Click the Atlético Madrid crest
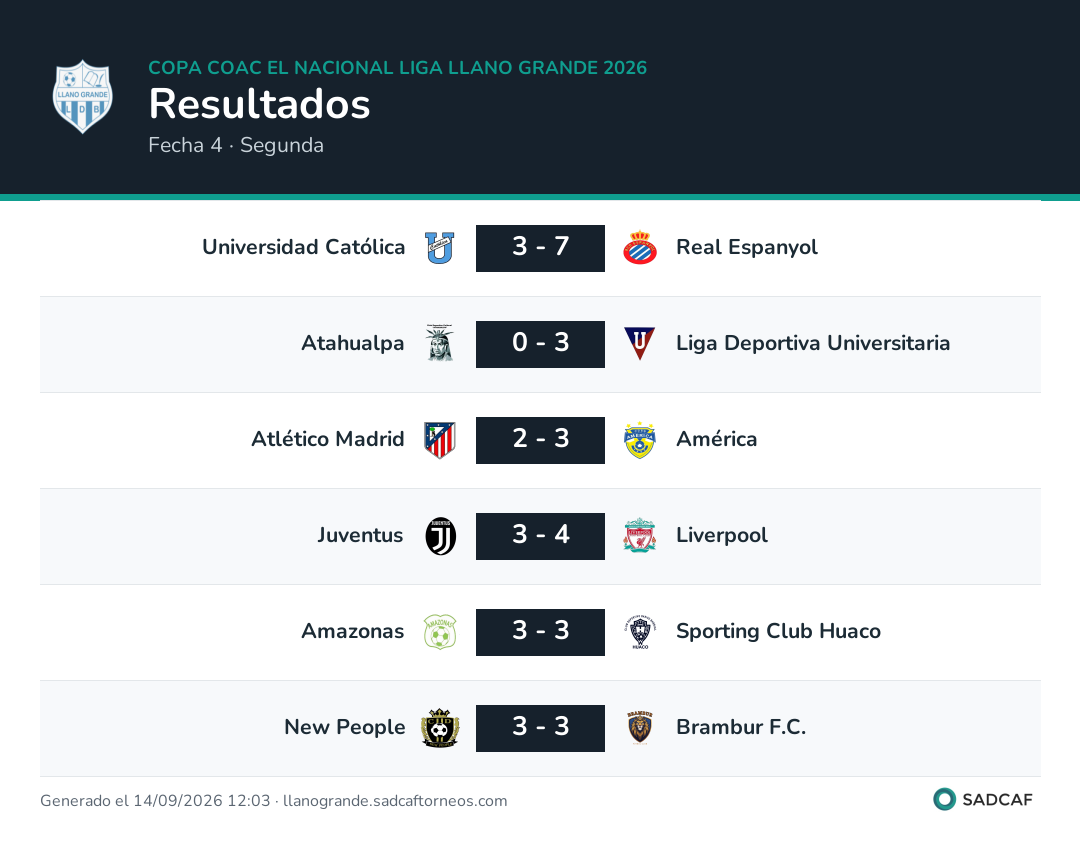This screenshot has width=1080, height=852. tap(439, 439)
